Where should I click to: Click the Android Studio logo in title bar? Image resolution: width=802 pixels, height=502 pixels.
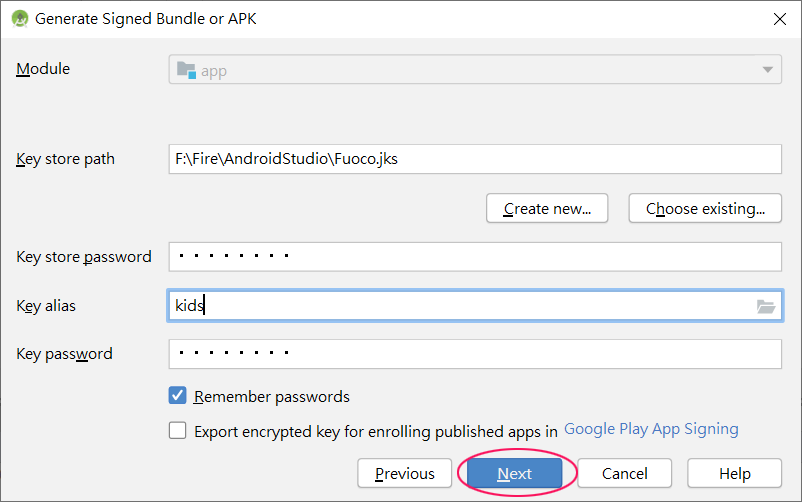click(20, 19)
